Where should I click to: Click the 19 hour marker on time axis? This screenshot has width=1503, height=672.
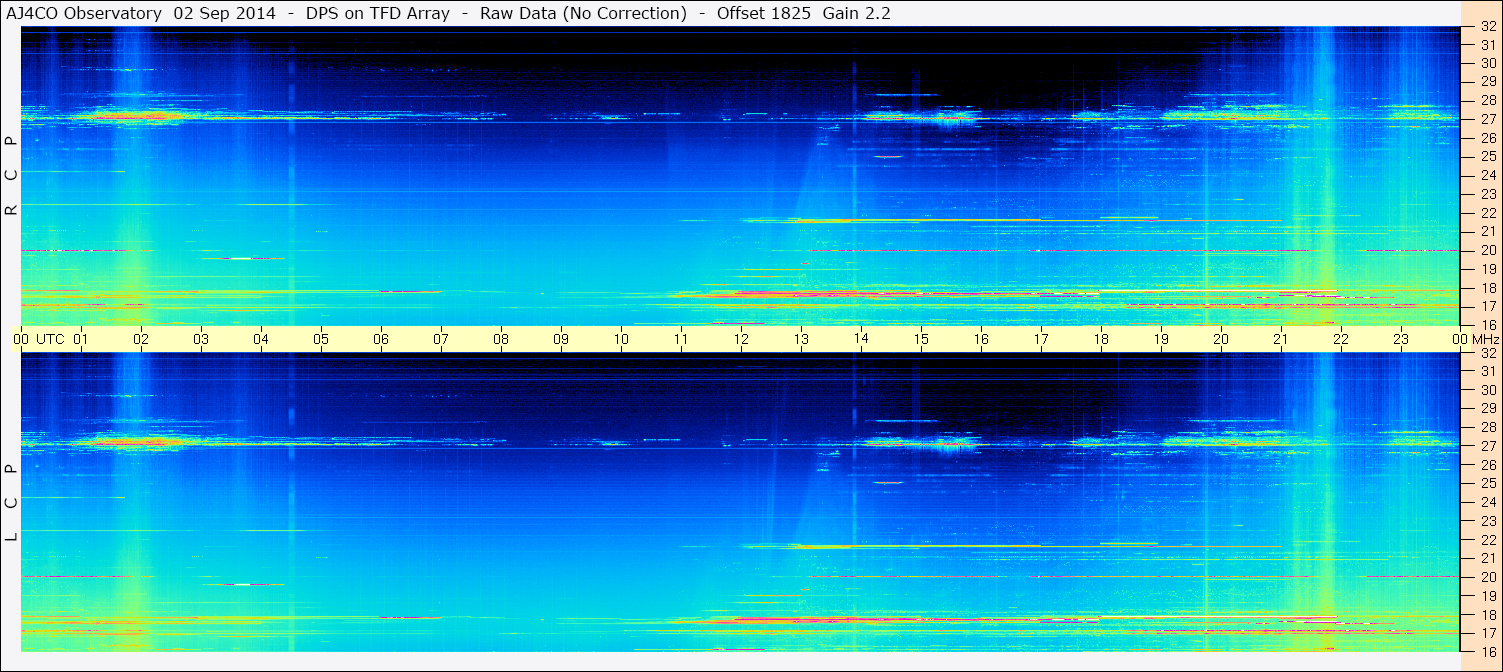(x=1161, y=339)
